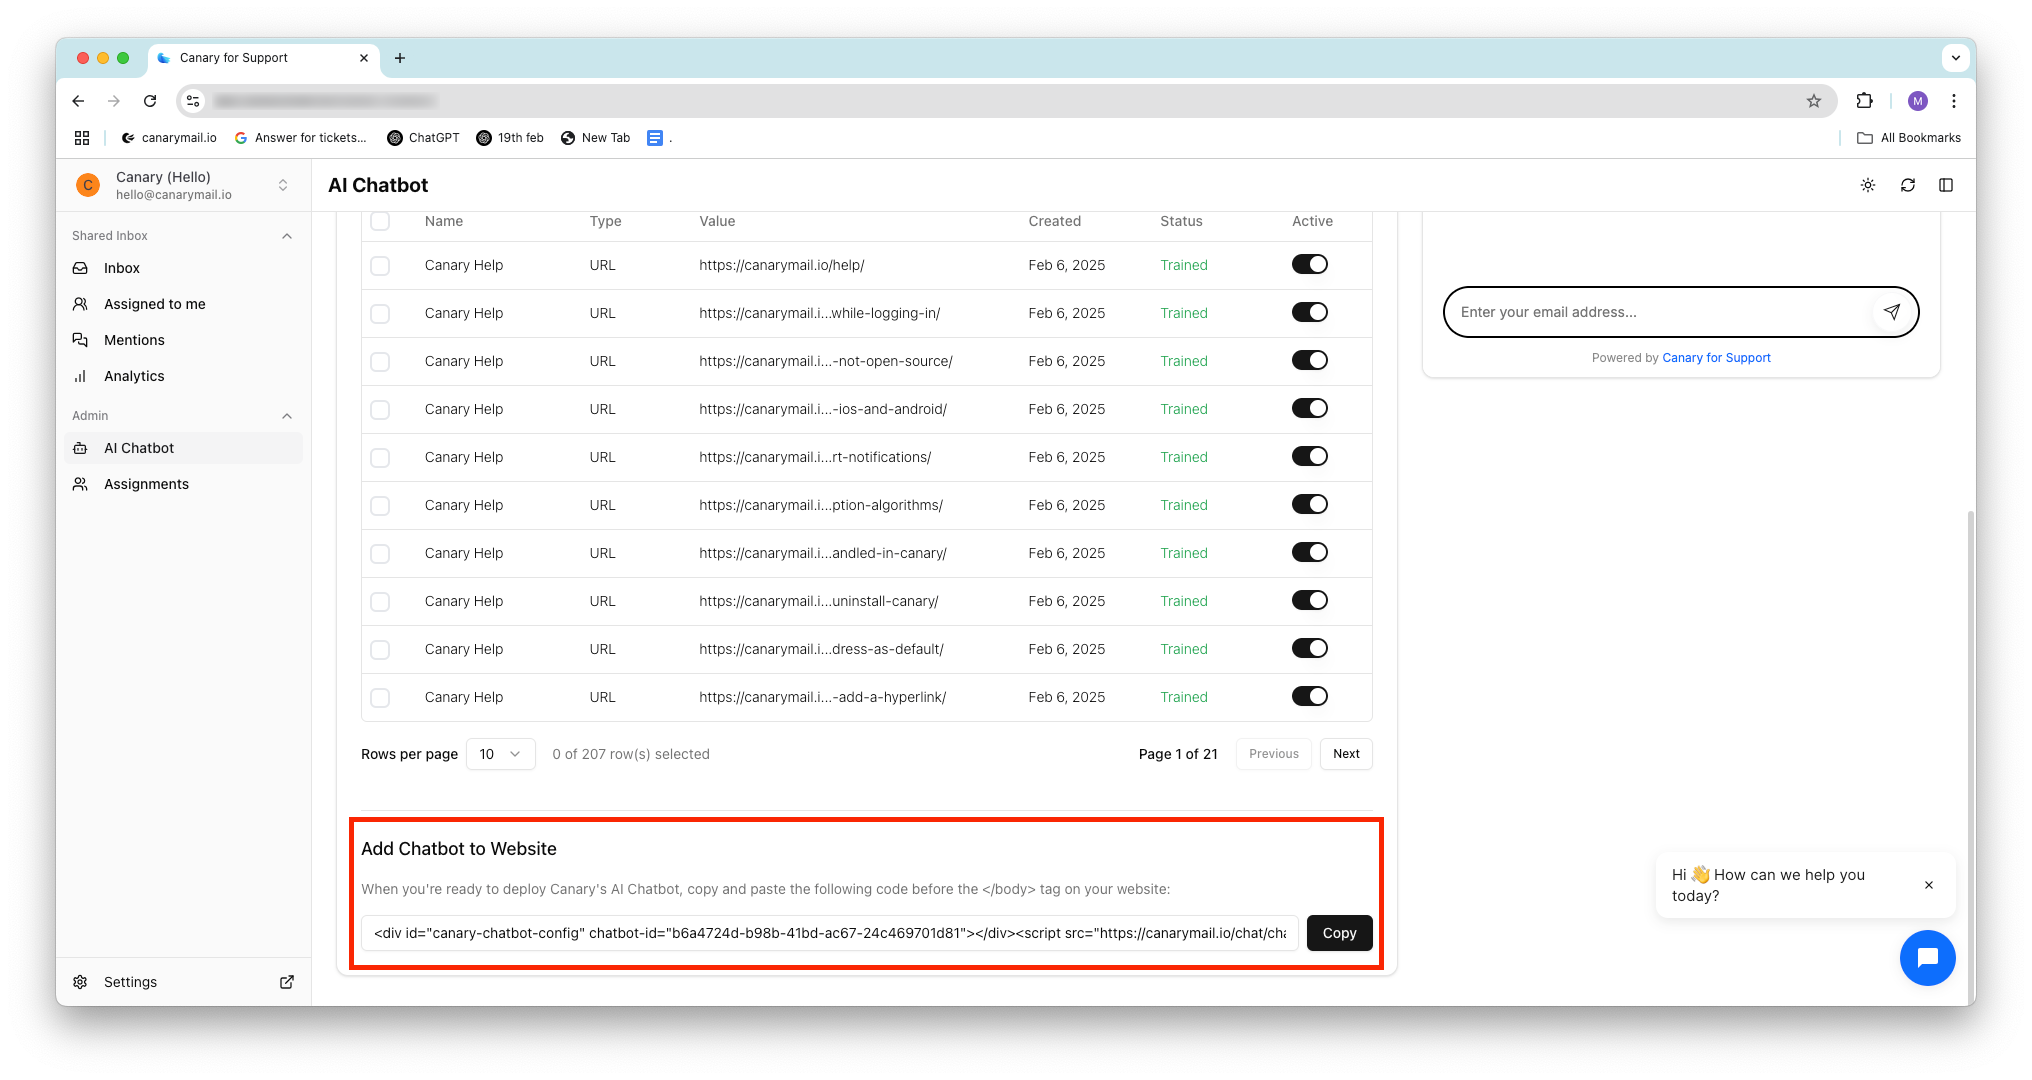
Task: Check the select-all rows checkbox
Action: 380,221
